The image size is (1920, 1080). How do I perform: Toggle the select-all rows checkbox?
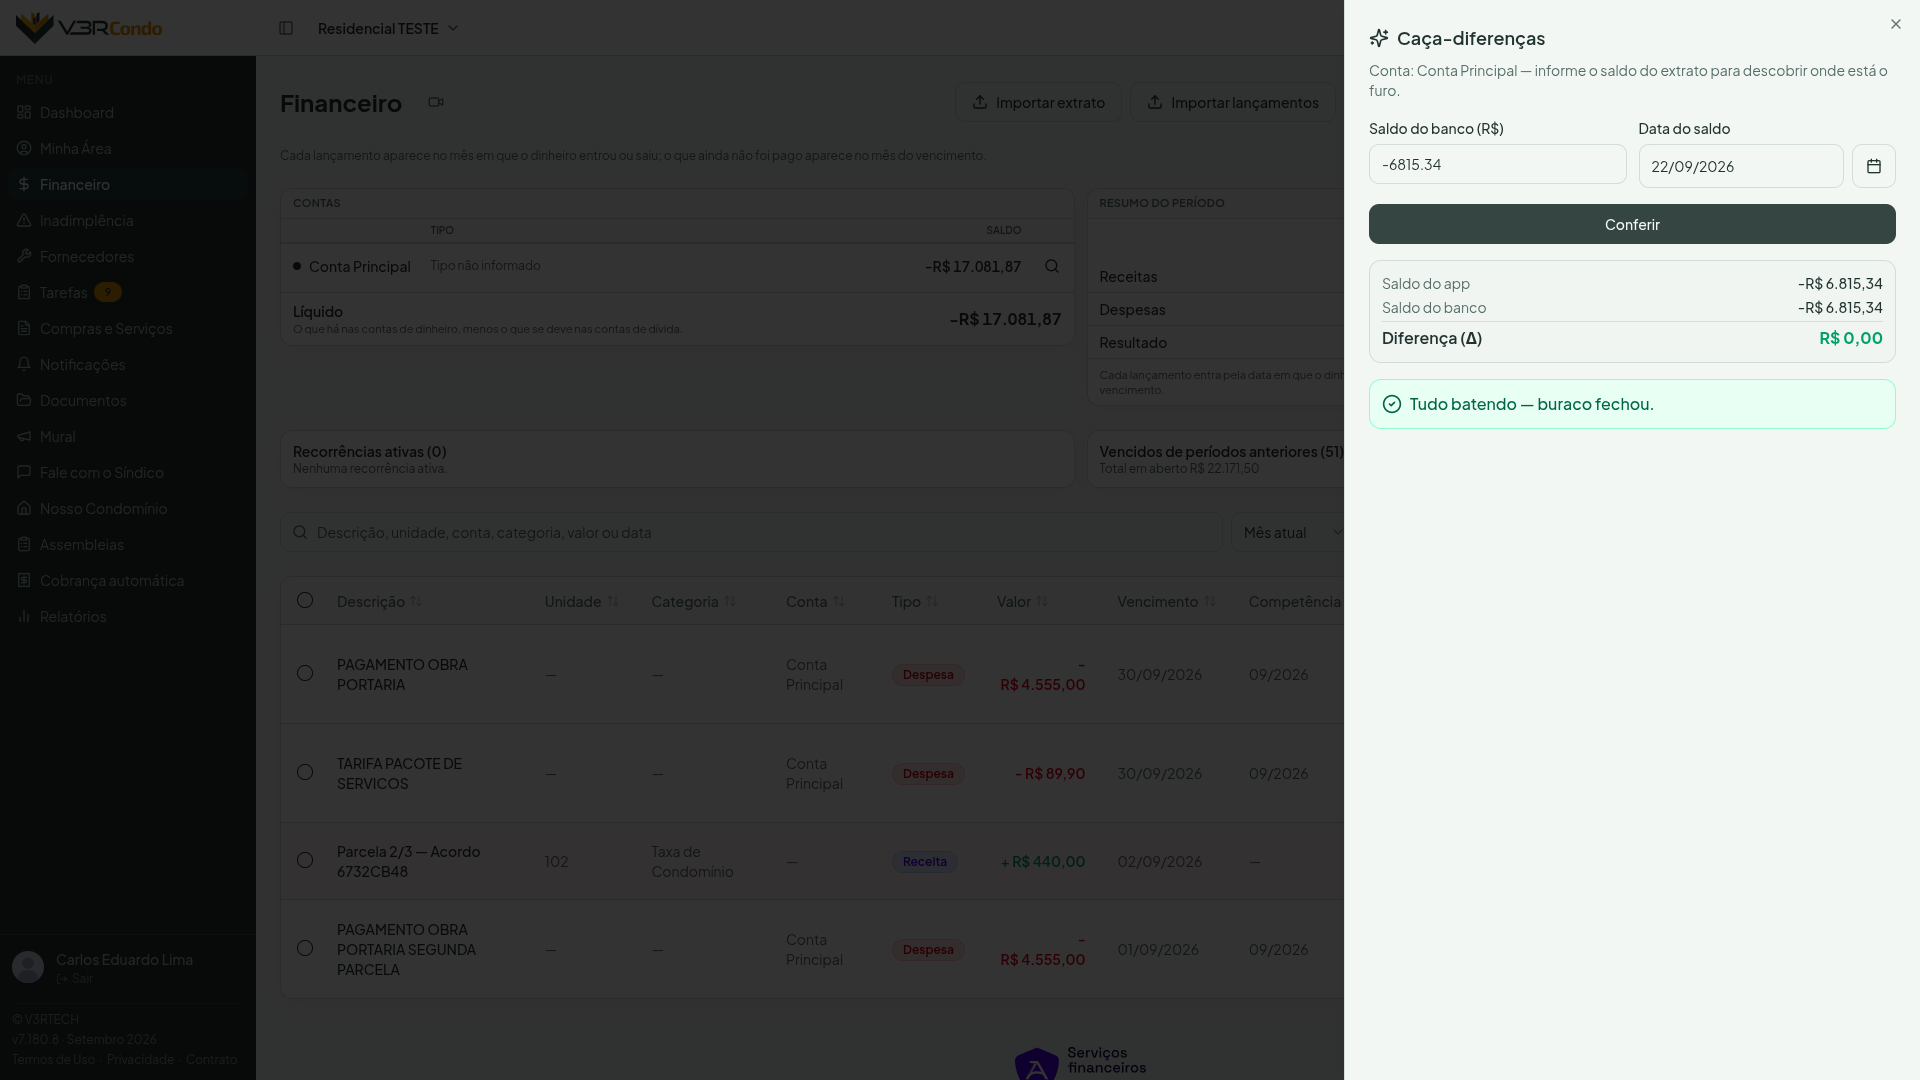[x=305, y=600]
